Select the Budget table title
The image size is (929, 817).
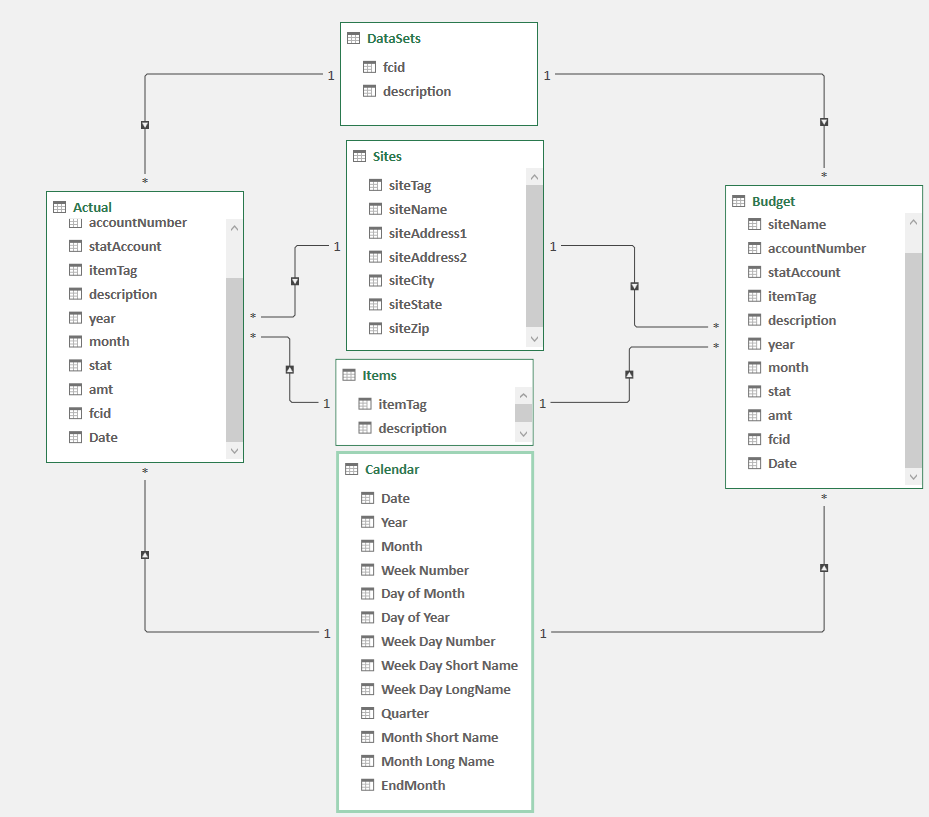click(774, 201)
